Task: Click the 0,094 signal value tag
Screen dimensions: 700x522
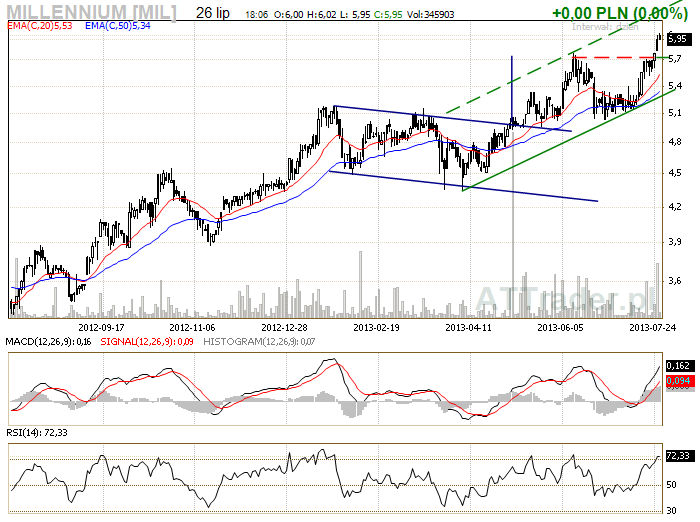Action: tap(678, 380)
